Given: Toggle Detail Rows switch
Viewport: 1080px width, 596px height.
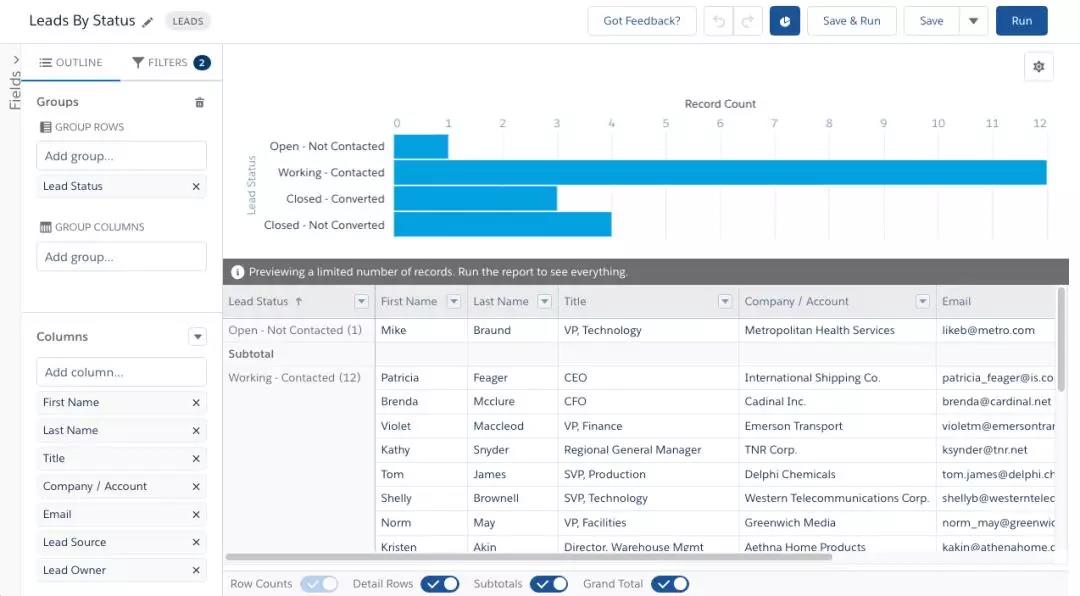Looking at the screenshot, I should (440, 584).
